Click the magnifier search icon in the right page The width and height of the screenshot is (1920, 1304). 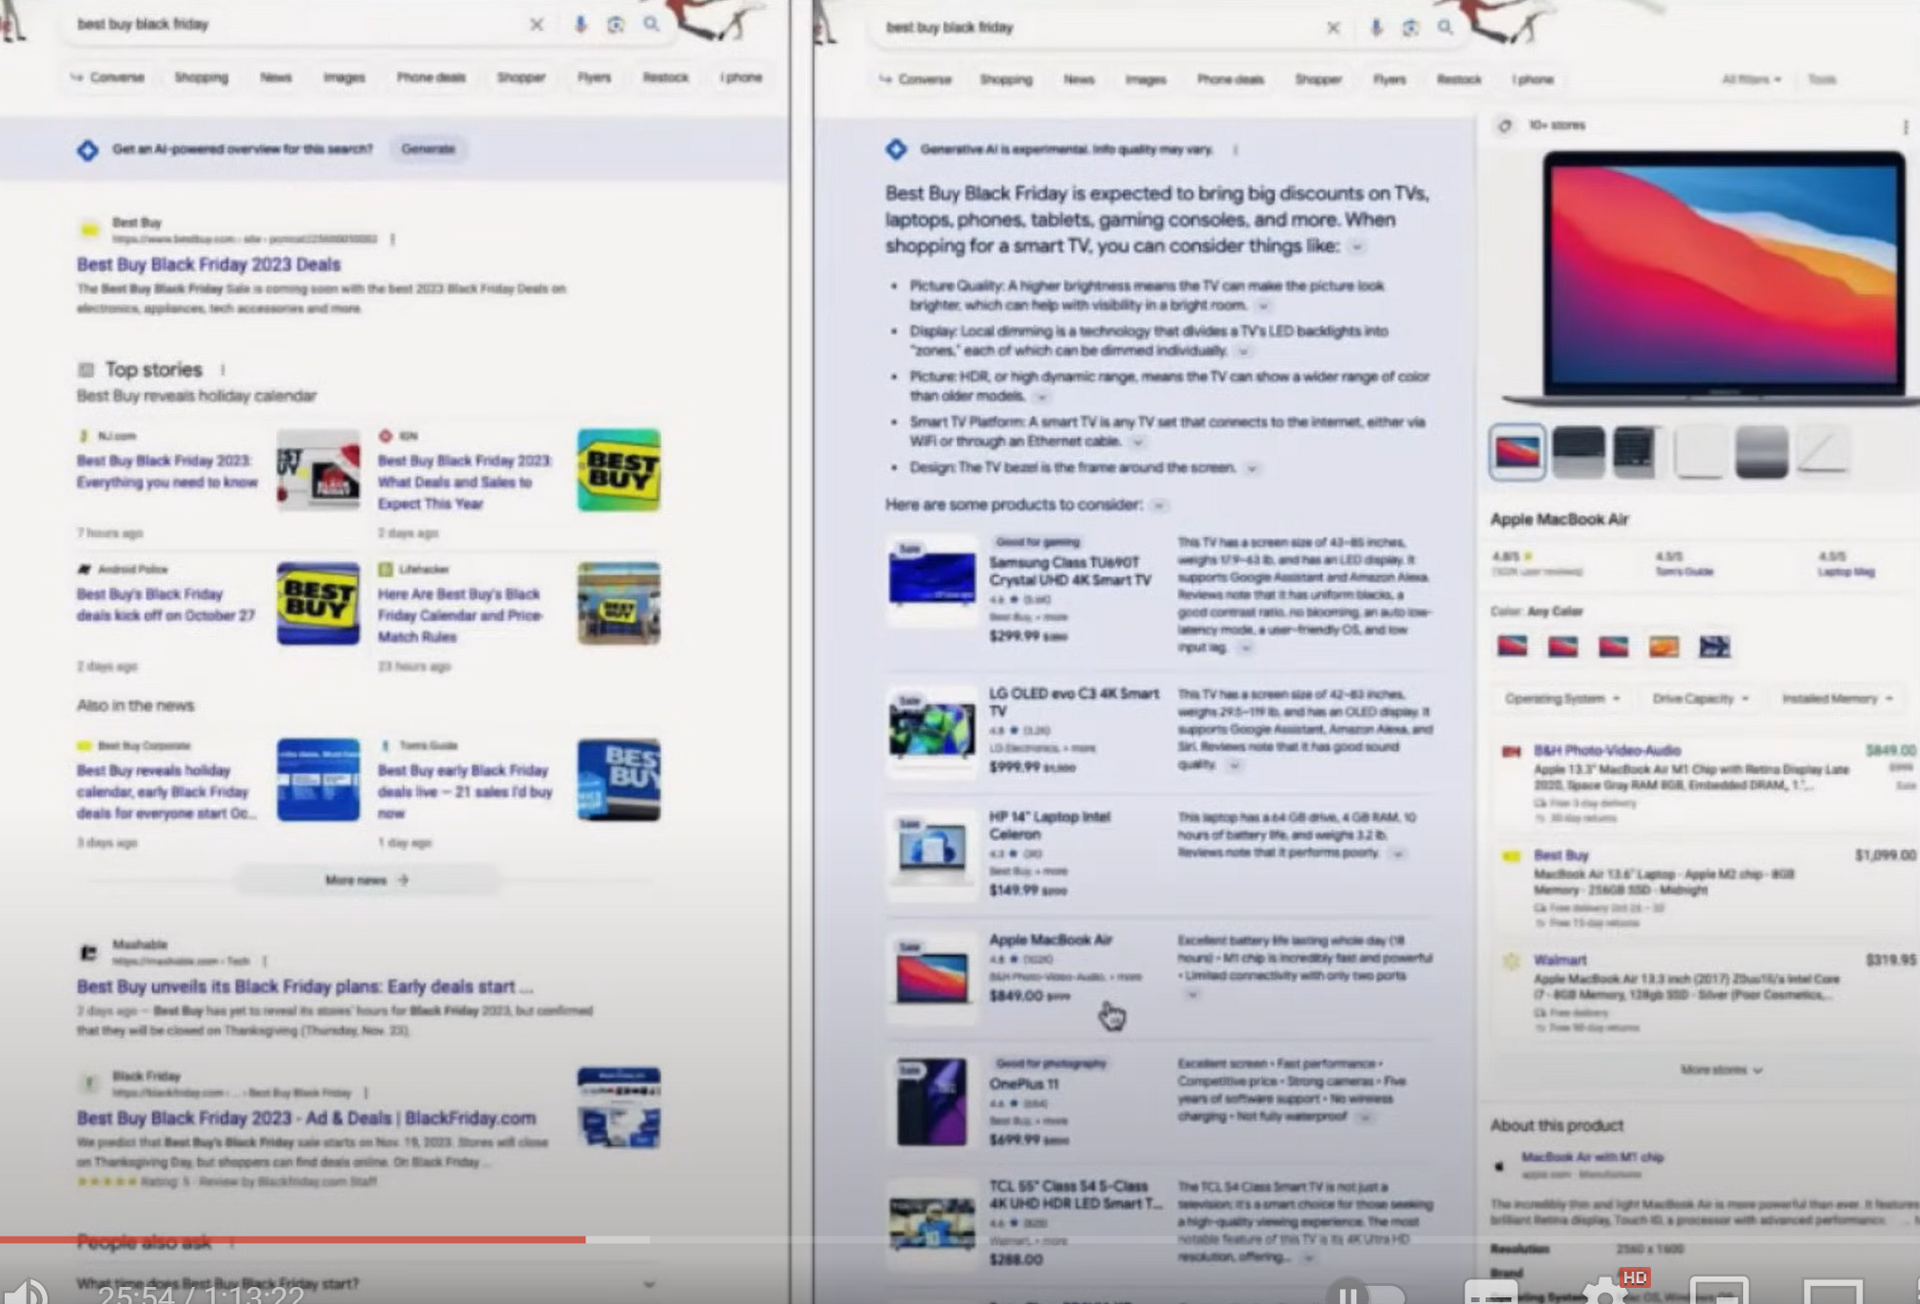click(1445, 28)
